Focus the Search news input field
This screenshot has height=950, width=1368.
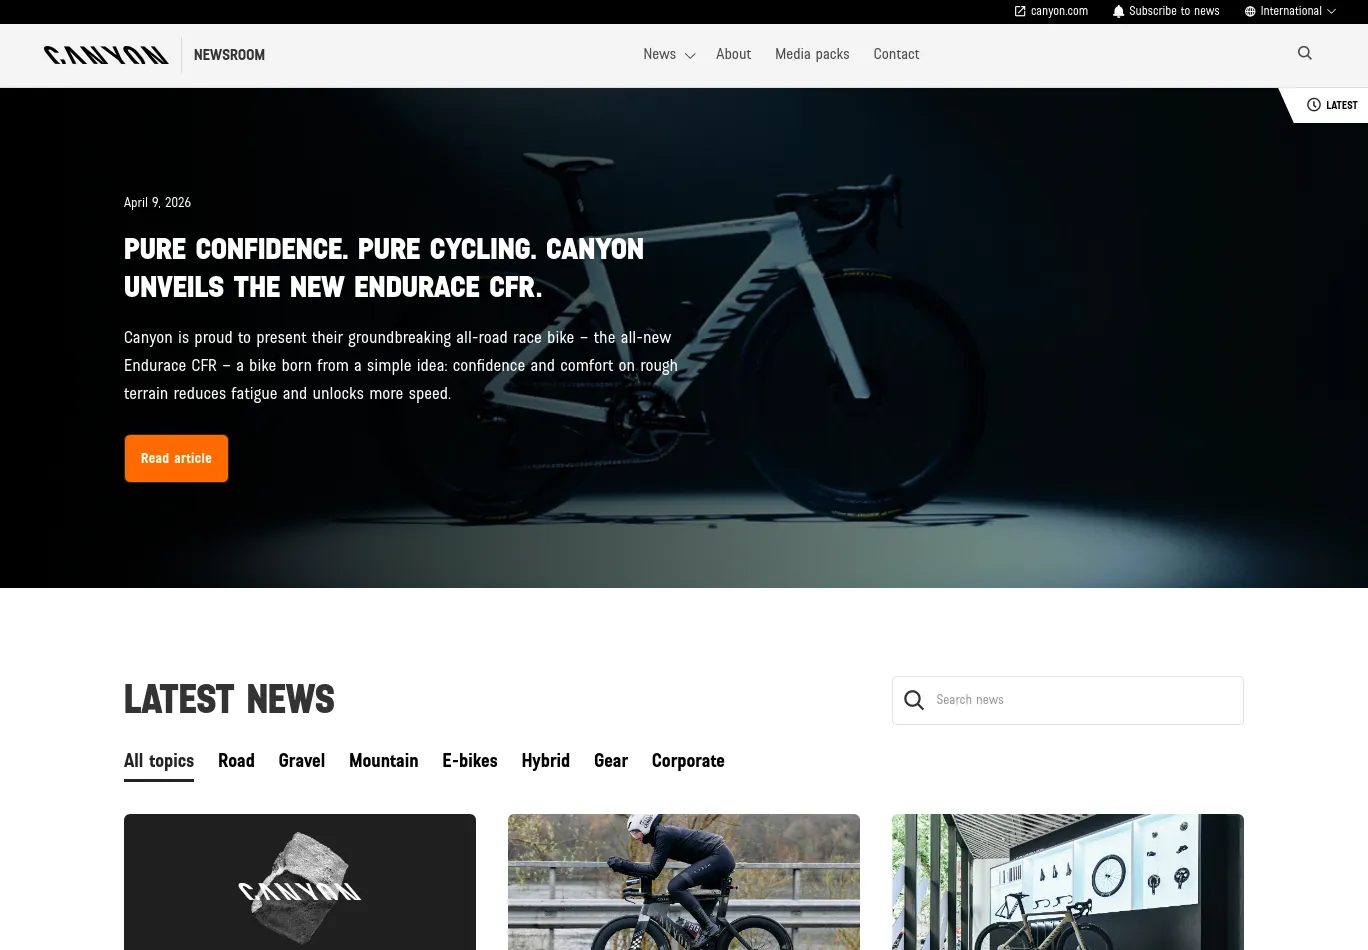1068,700
